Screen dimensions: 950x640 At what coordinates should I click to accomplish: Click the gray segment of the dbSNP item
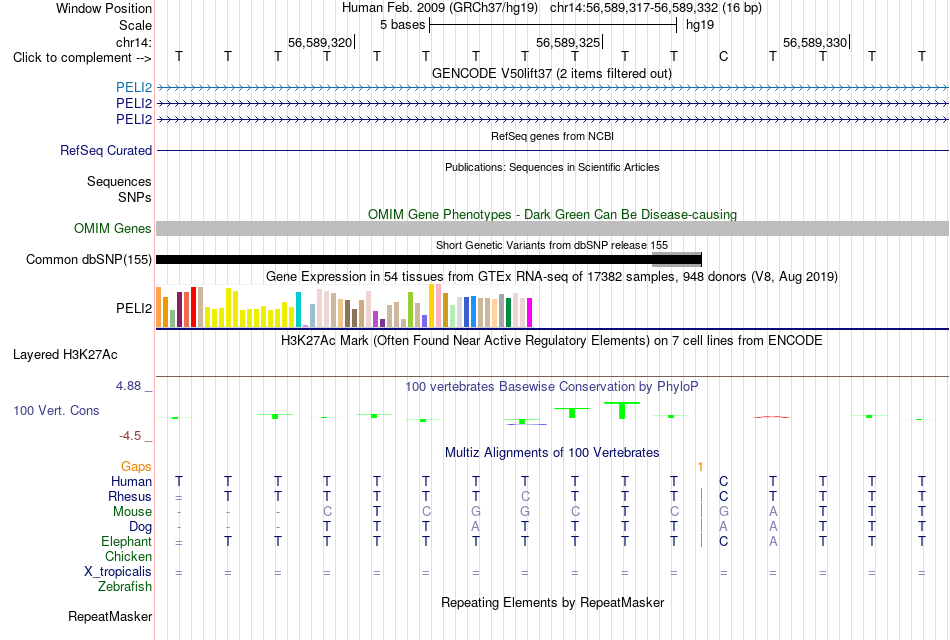pos(676,259)
